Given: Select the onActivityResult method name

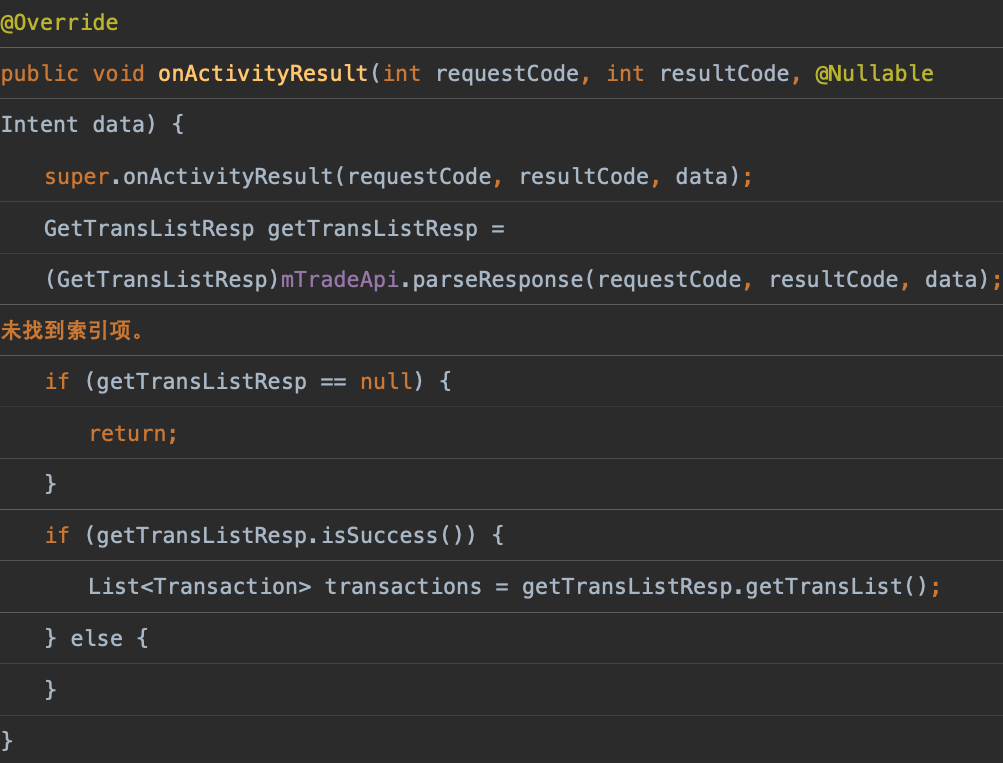Looking at the screenshot, I should pyautogui.click(x=262, y=72).
